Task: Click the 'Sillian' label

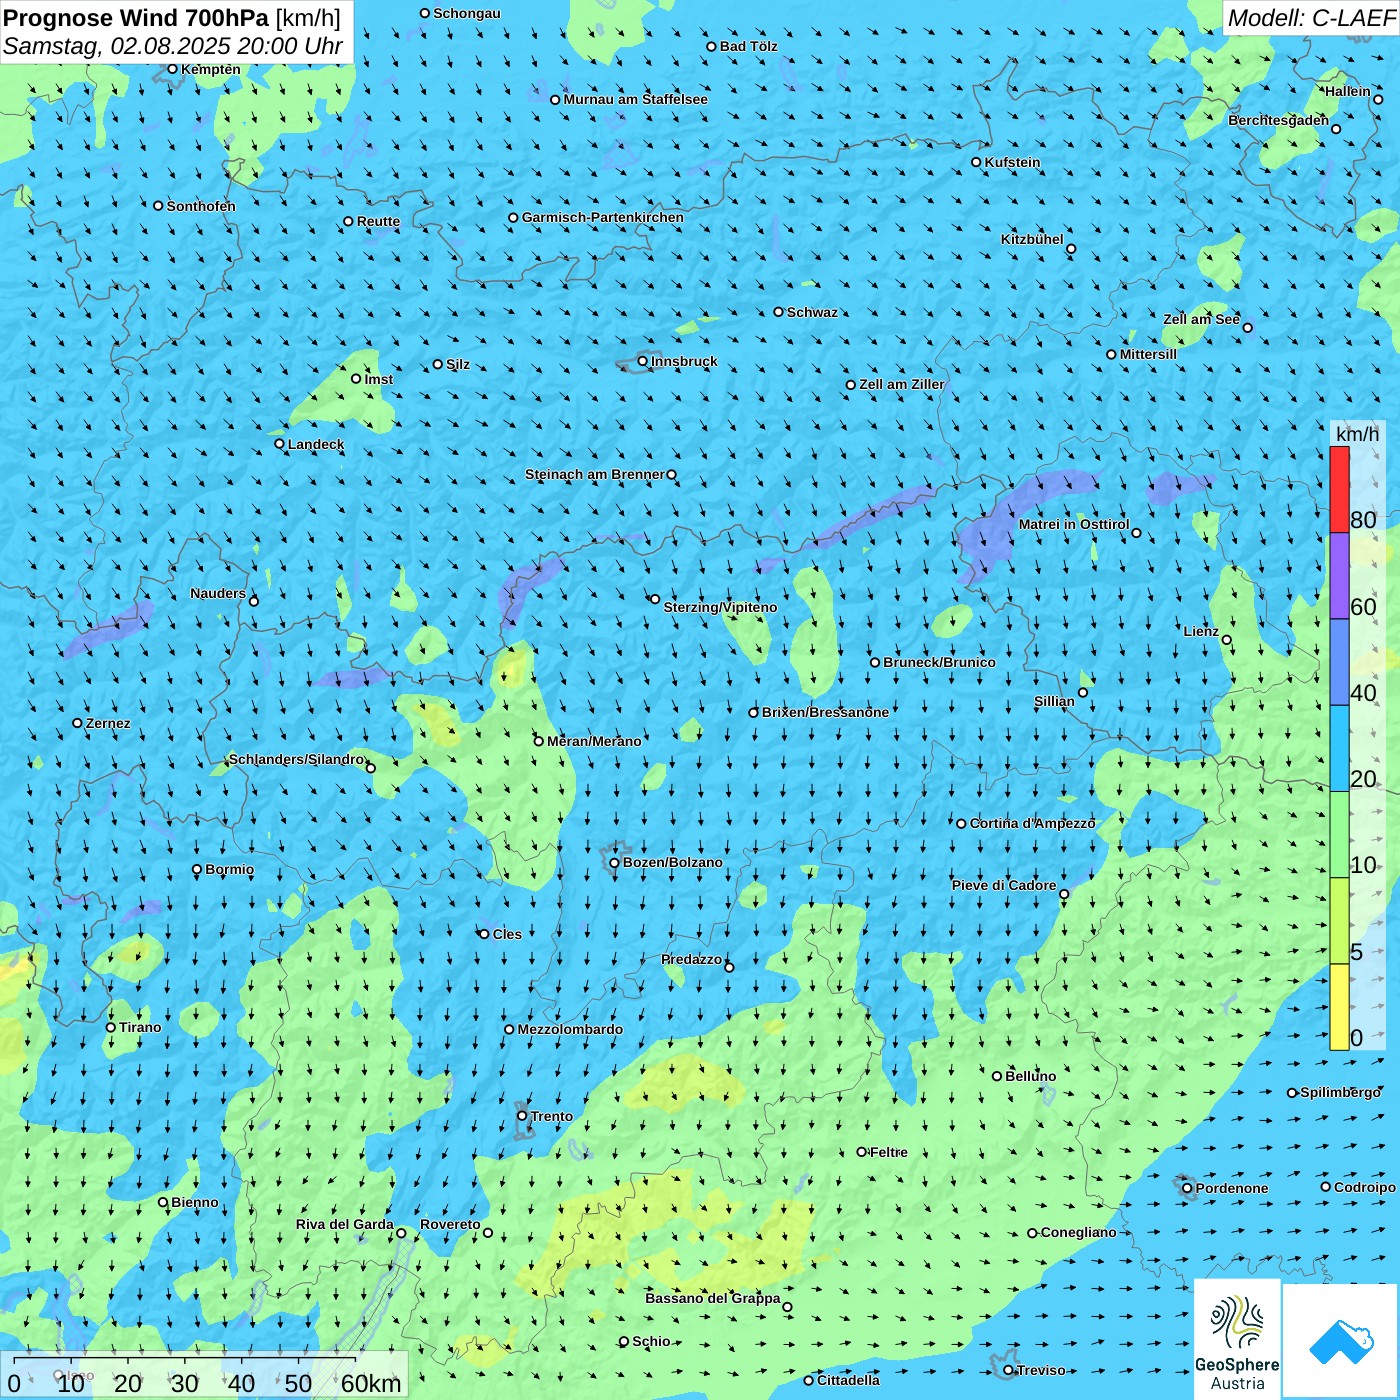Action: [1054, 701]
